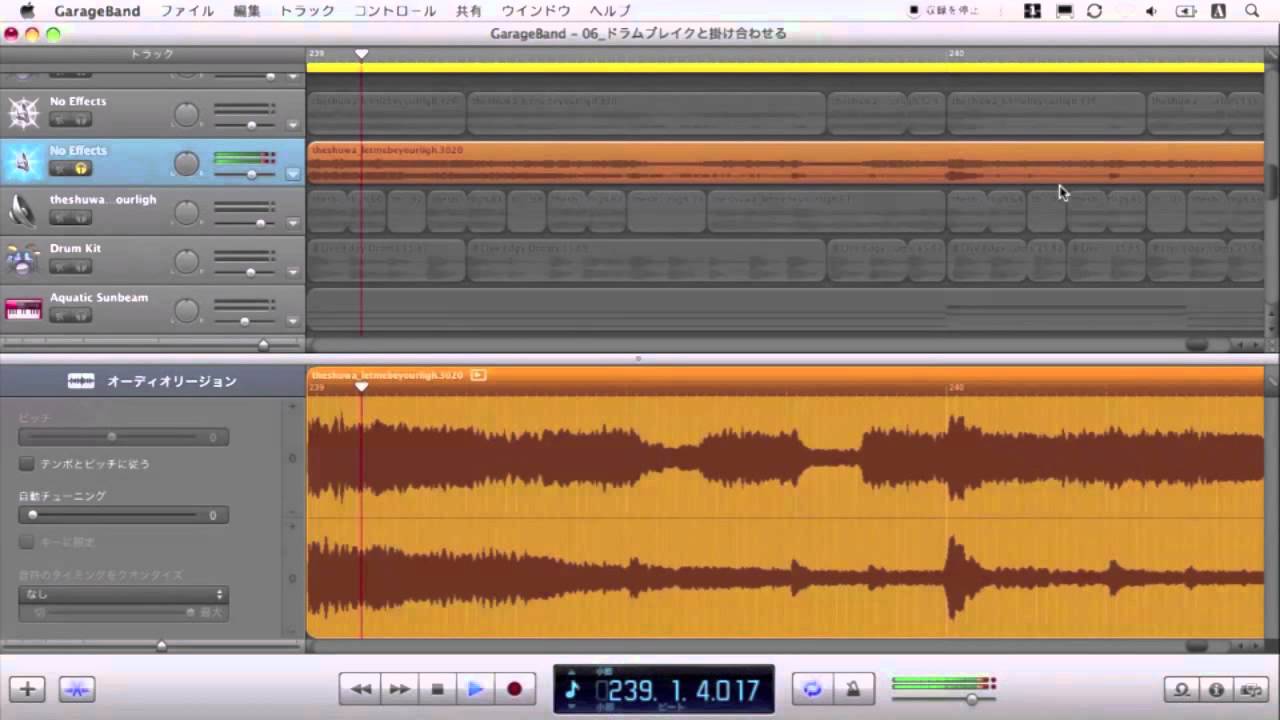This screenshot has width=1280, height=720.
Task: Toggle the metronome button
Action: pyautogui.click(x=854, y=689)
